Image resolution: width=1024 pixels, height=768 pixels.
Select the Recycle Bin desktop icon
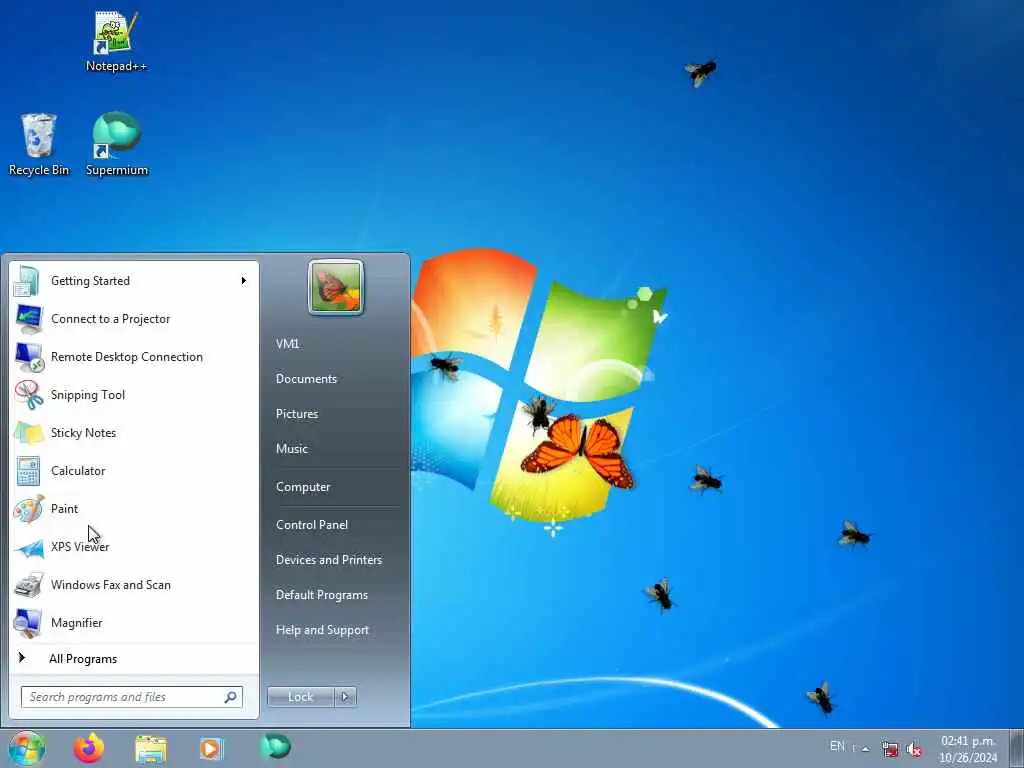(39, 144)
